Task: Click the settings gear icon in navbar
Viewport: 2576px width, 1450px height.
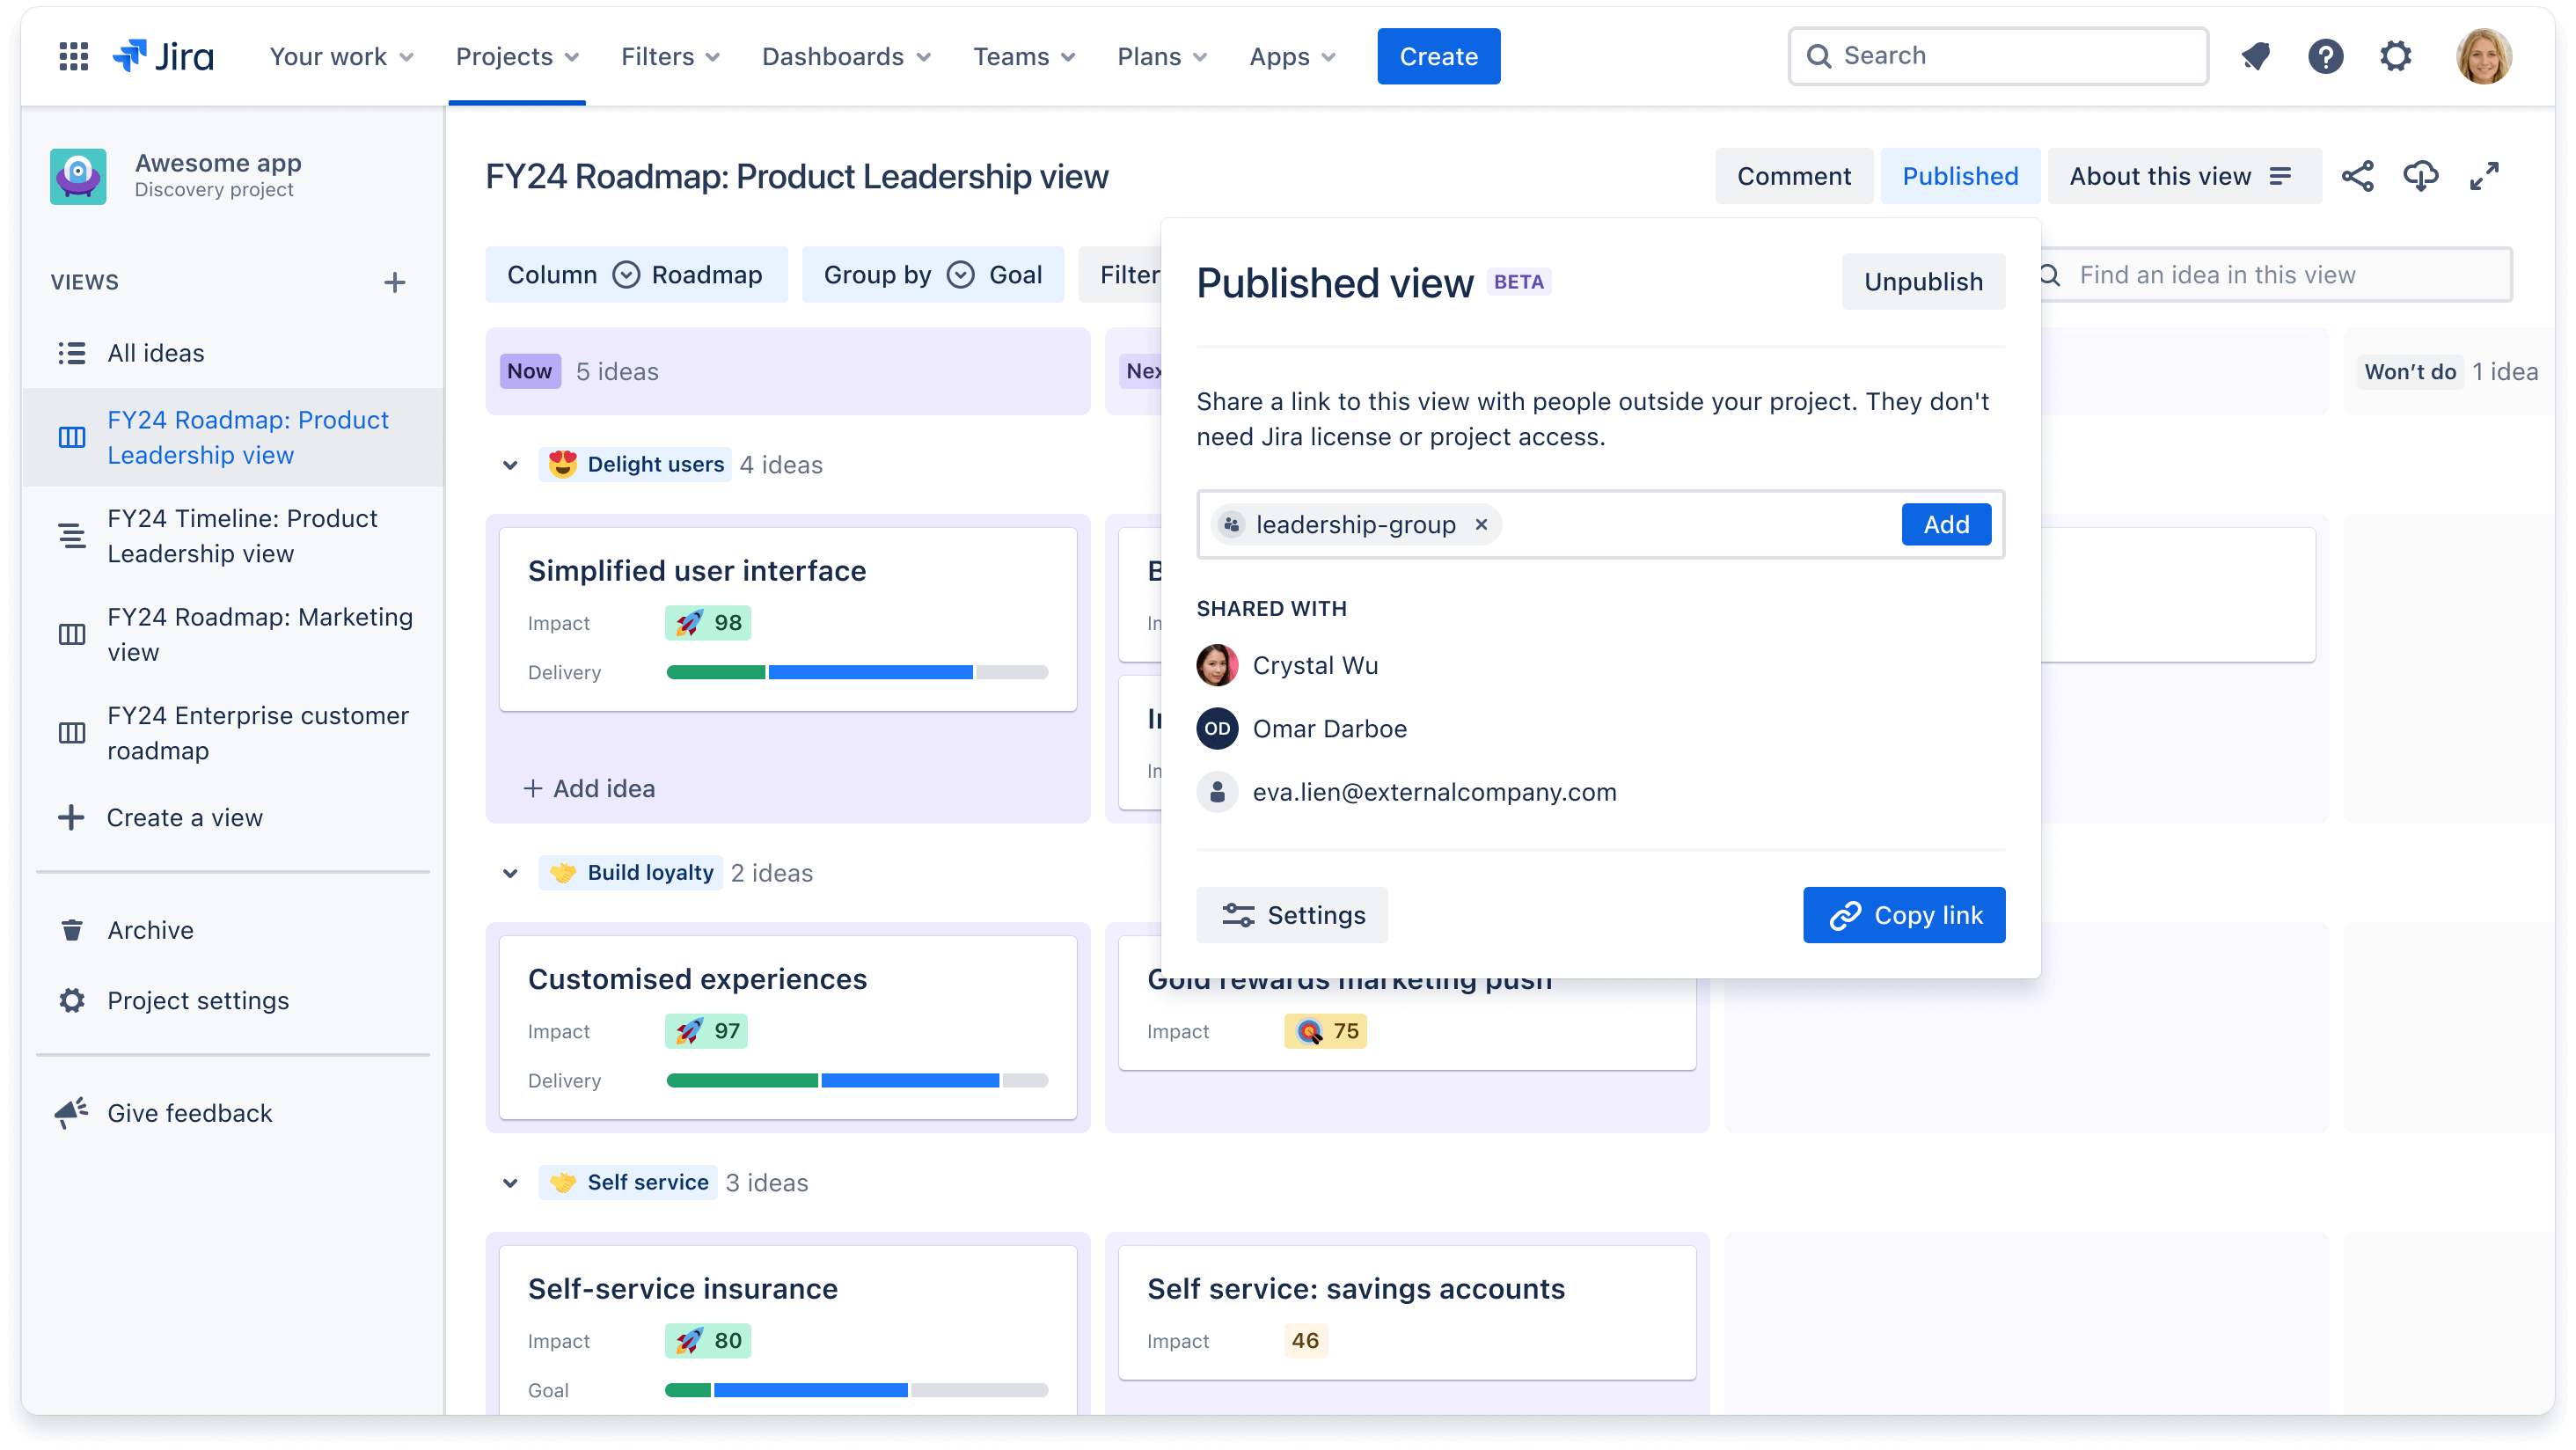Action: (x=2397, y=55)
